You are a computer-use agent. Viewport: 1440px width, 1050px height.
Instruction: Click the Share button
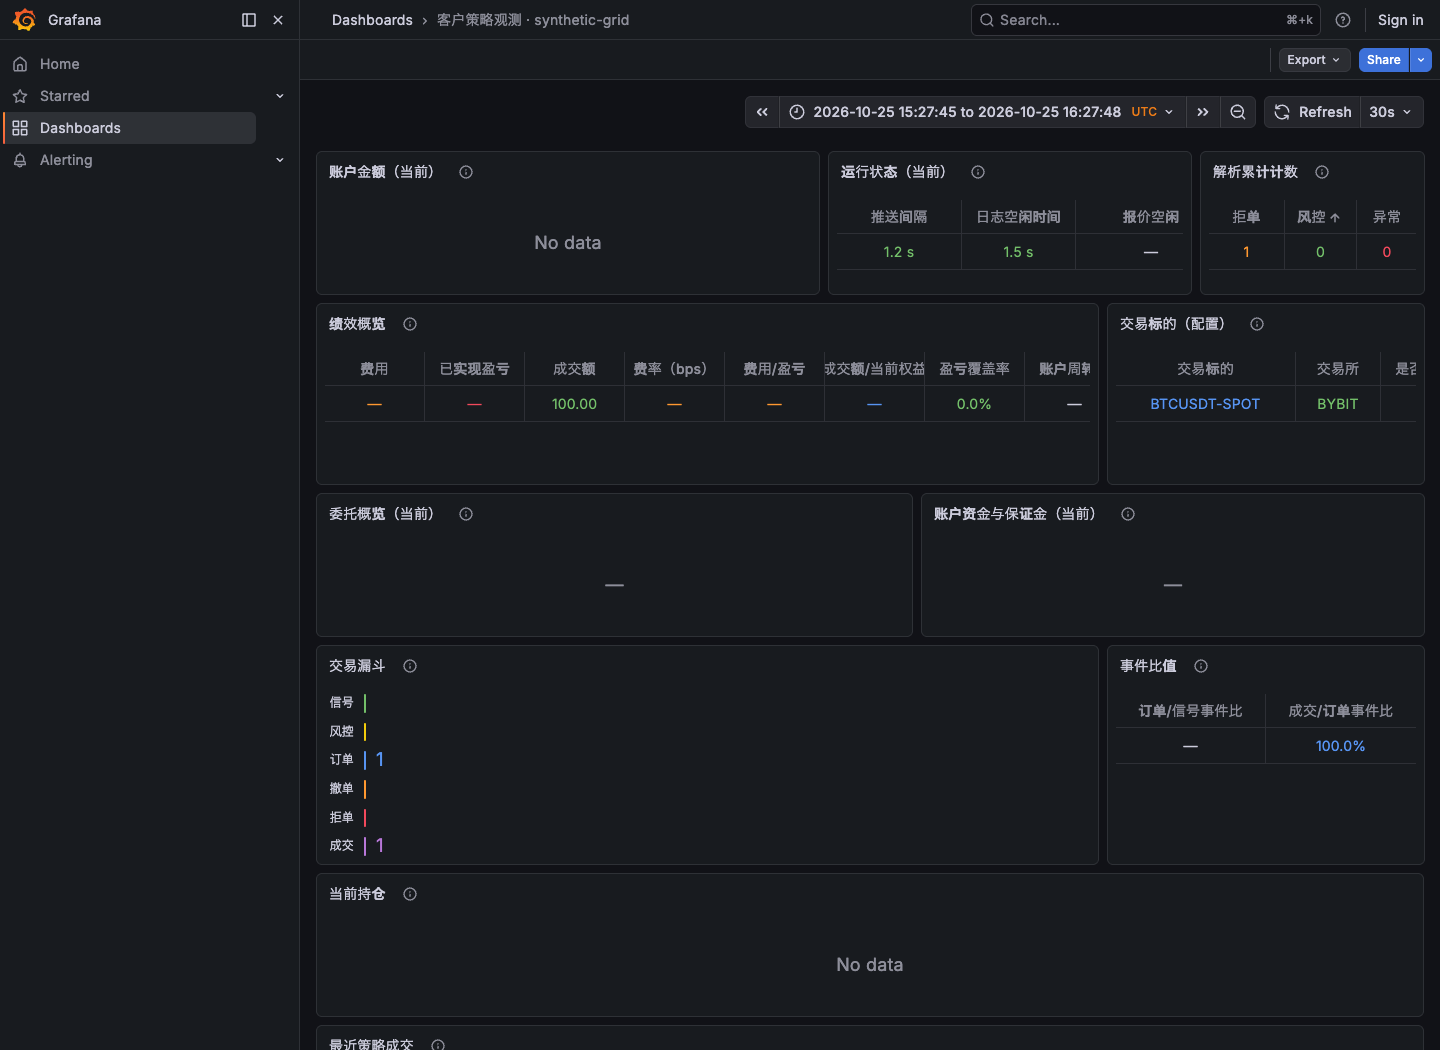(1384, 60)
